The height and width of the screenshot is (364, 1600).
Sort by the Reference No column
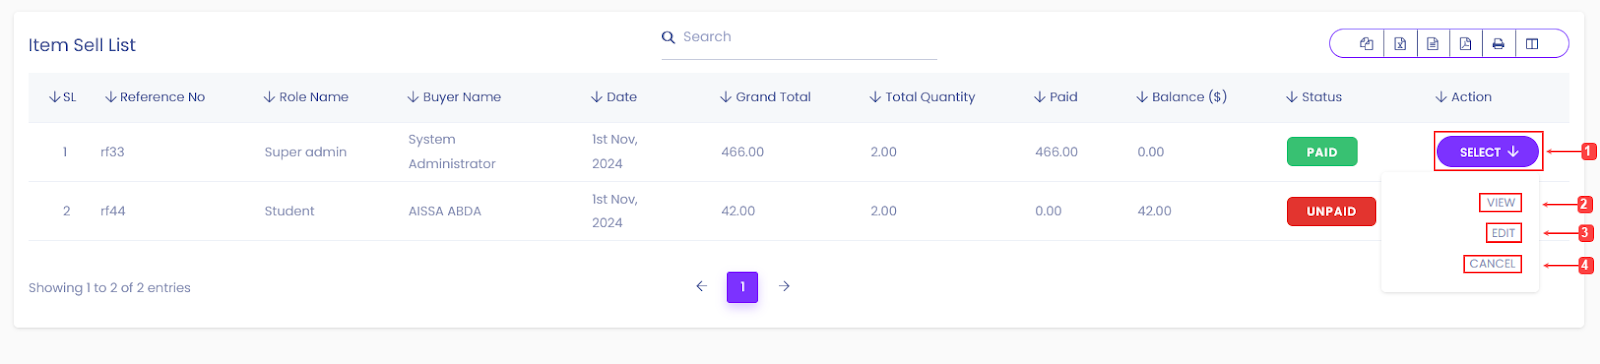tap(155, 97)
